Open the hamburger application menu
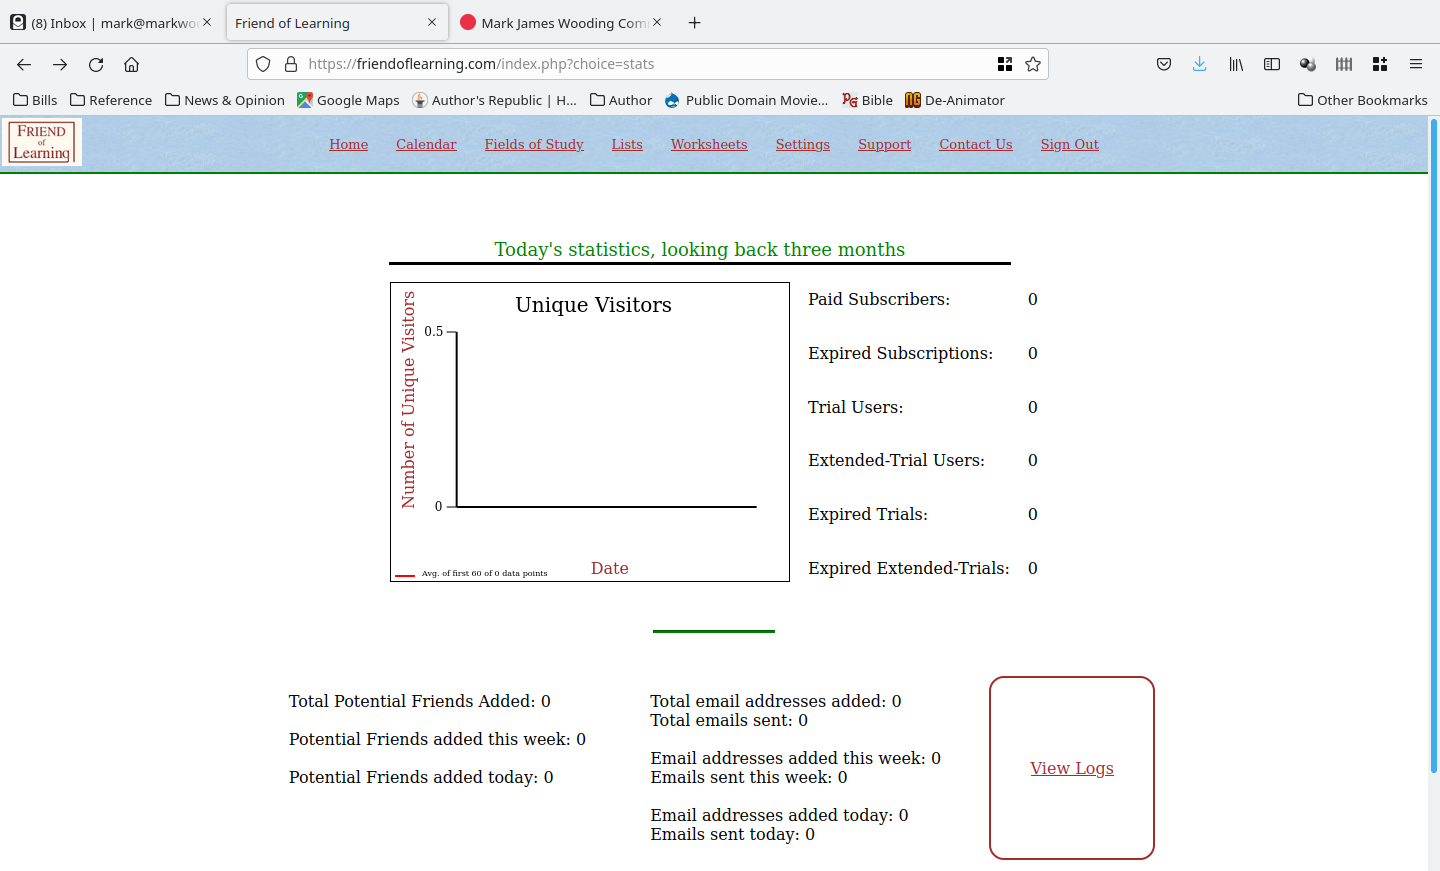1440x871 pixels. click(1416, 64)
